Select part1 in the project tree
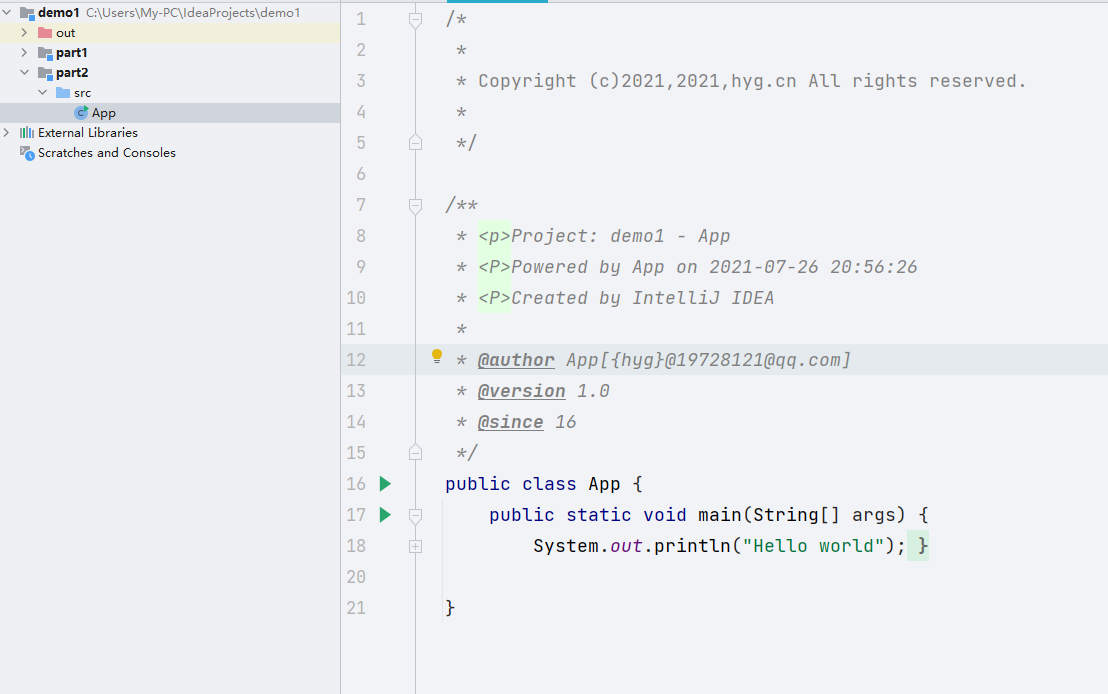The height and width of the screenshot is (694, 1108). pyautogui.click(x=72, y=53)
